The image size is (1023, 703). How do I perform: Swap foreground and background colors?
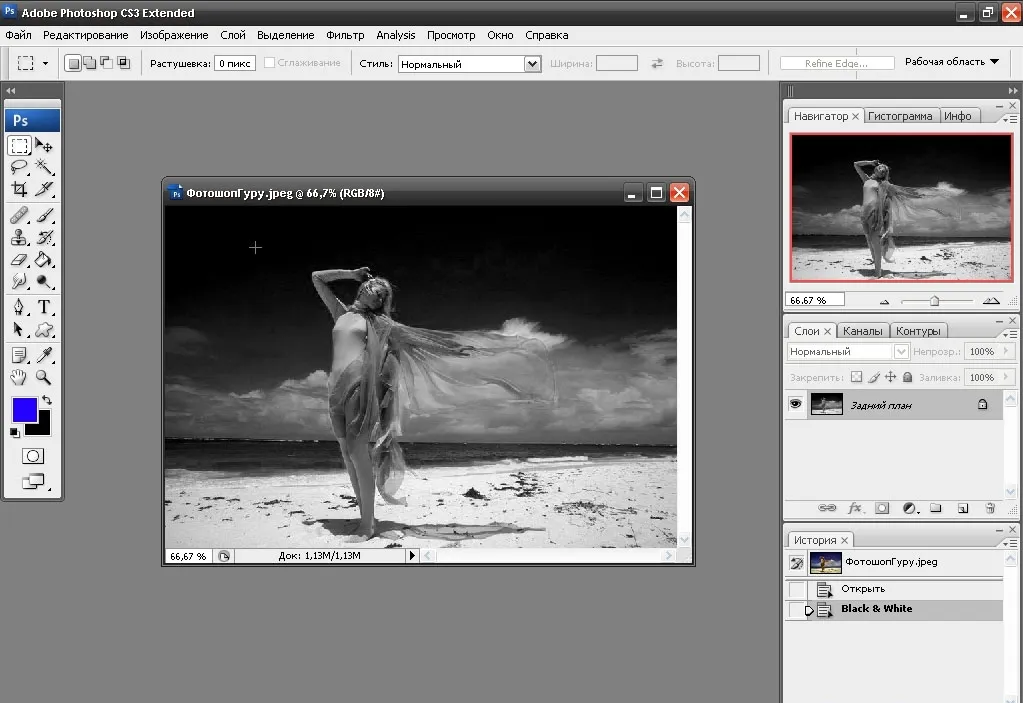click(x=47, y=400)
